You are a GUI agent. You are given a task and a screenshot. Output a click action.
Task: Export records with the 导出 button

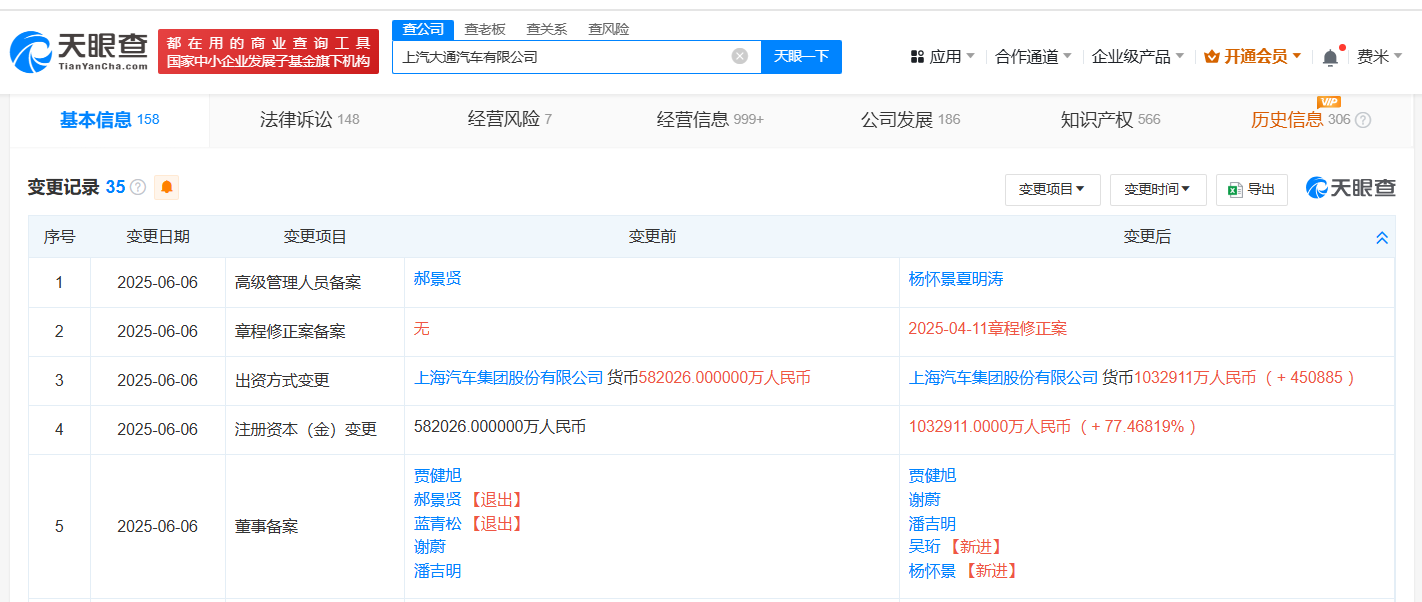tap(1251, 189)
